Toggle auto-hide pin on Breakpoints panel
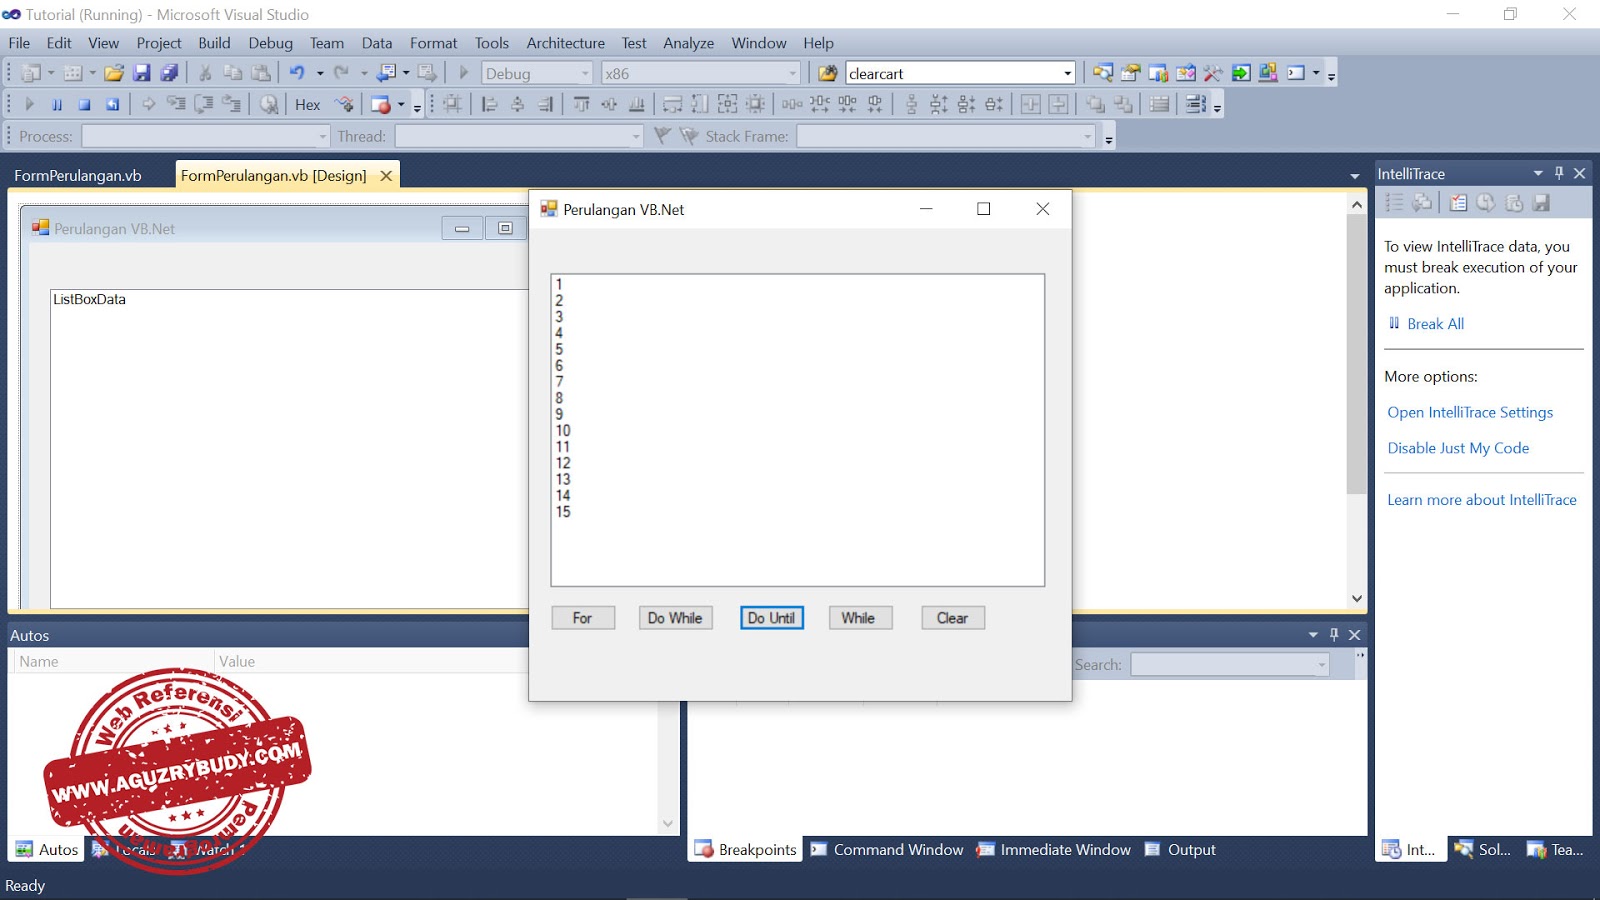The image size is (1600, 900). (x=1334, y=635)
